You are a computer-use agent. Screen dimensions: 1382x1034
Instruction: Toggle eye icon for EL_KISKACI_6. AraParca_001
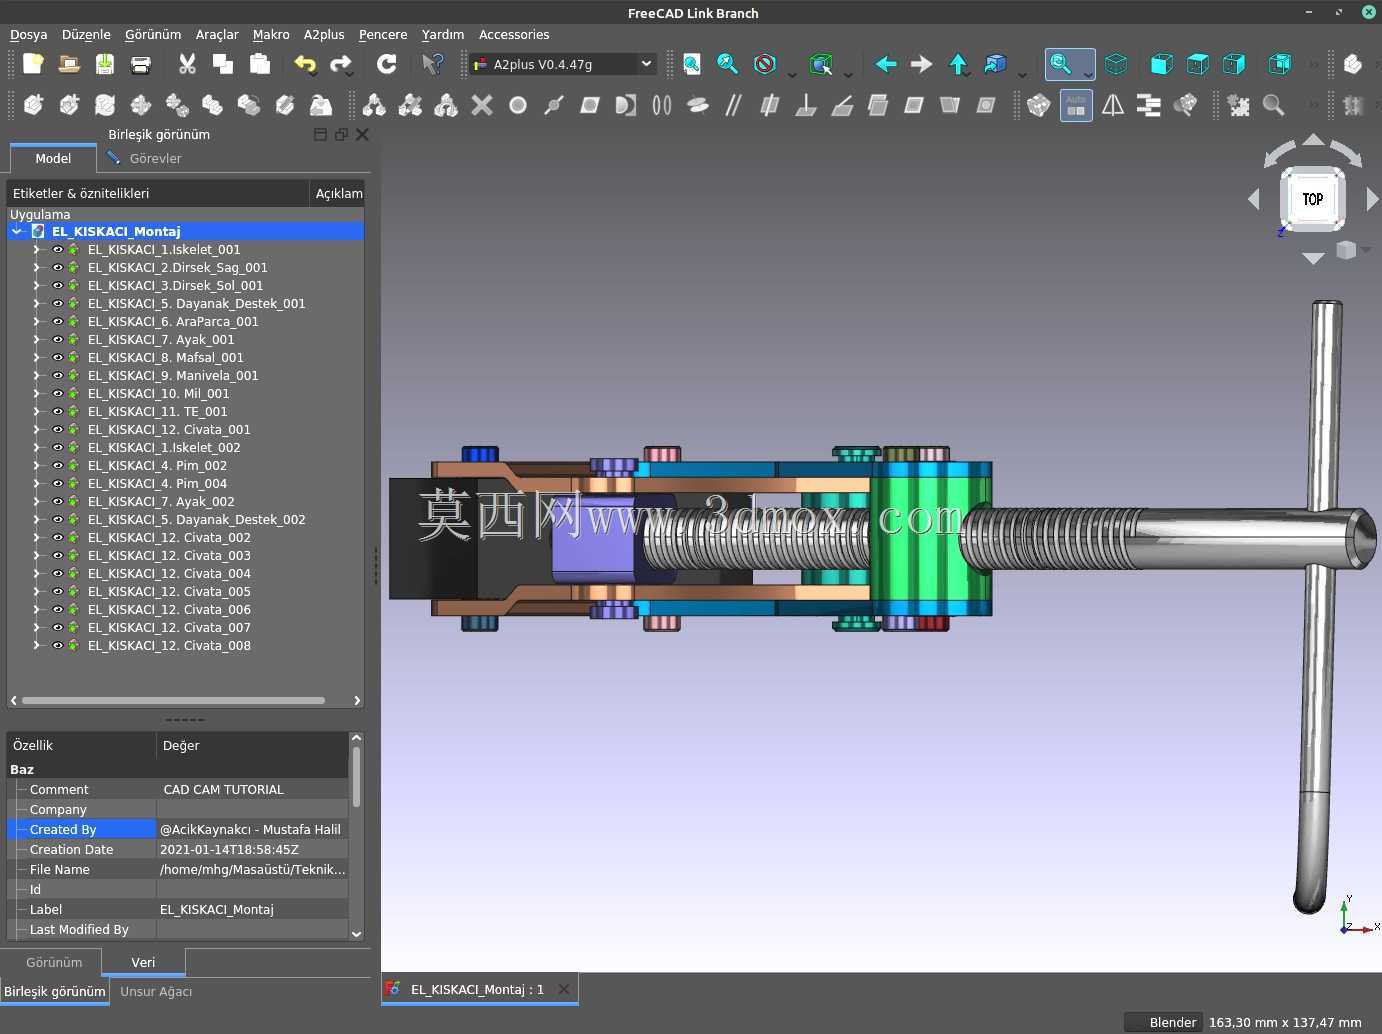58,322
